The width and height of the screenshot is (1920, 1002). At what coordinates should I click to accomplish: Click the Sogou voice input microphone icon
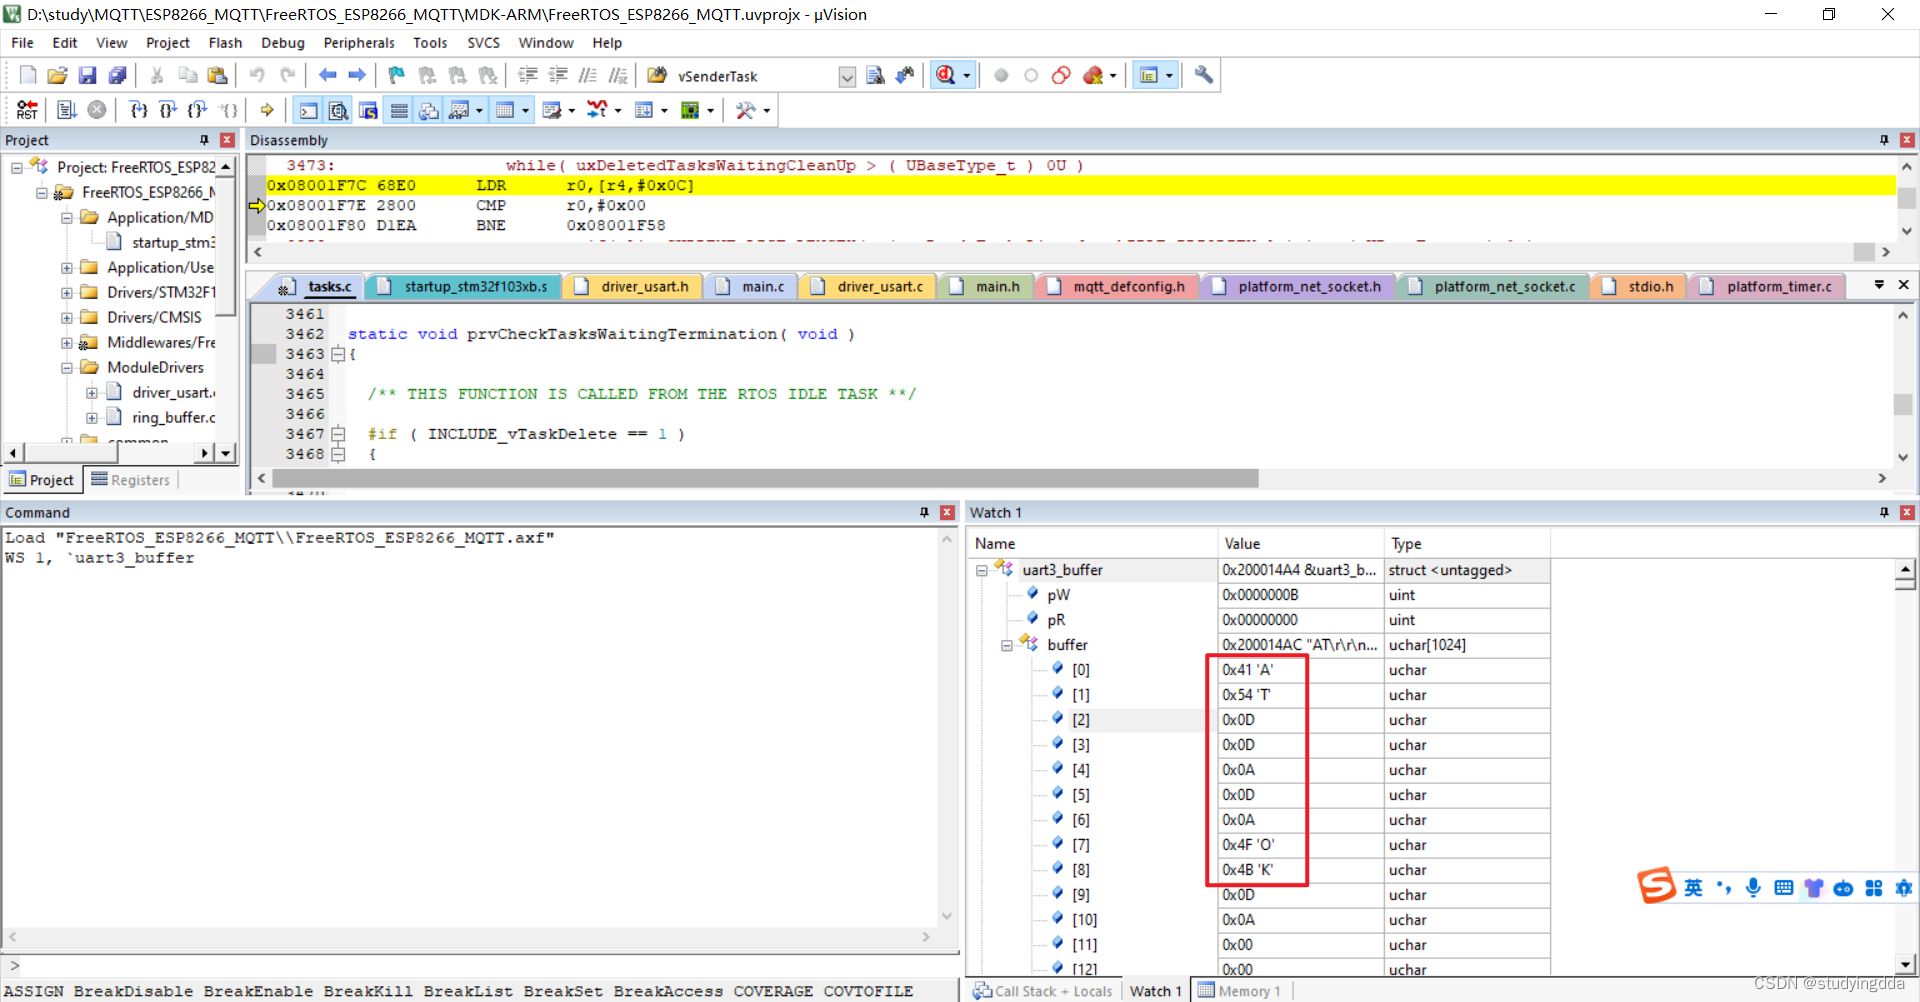pyautogui.click(x=1753, y=888)
